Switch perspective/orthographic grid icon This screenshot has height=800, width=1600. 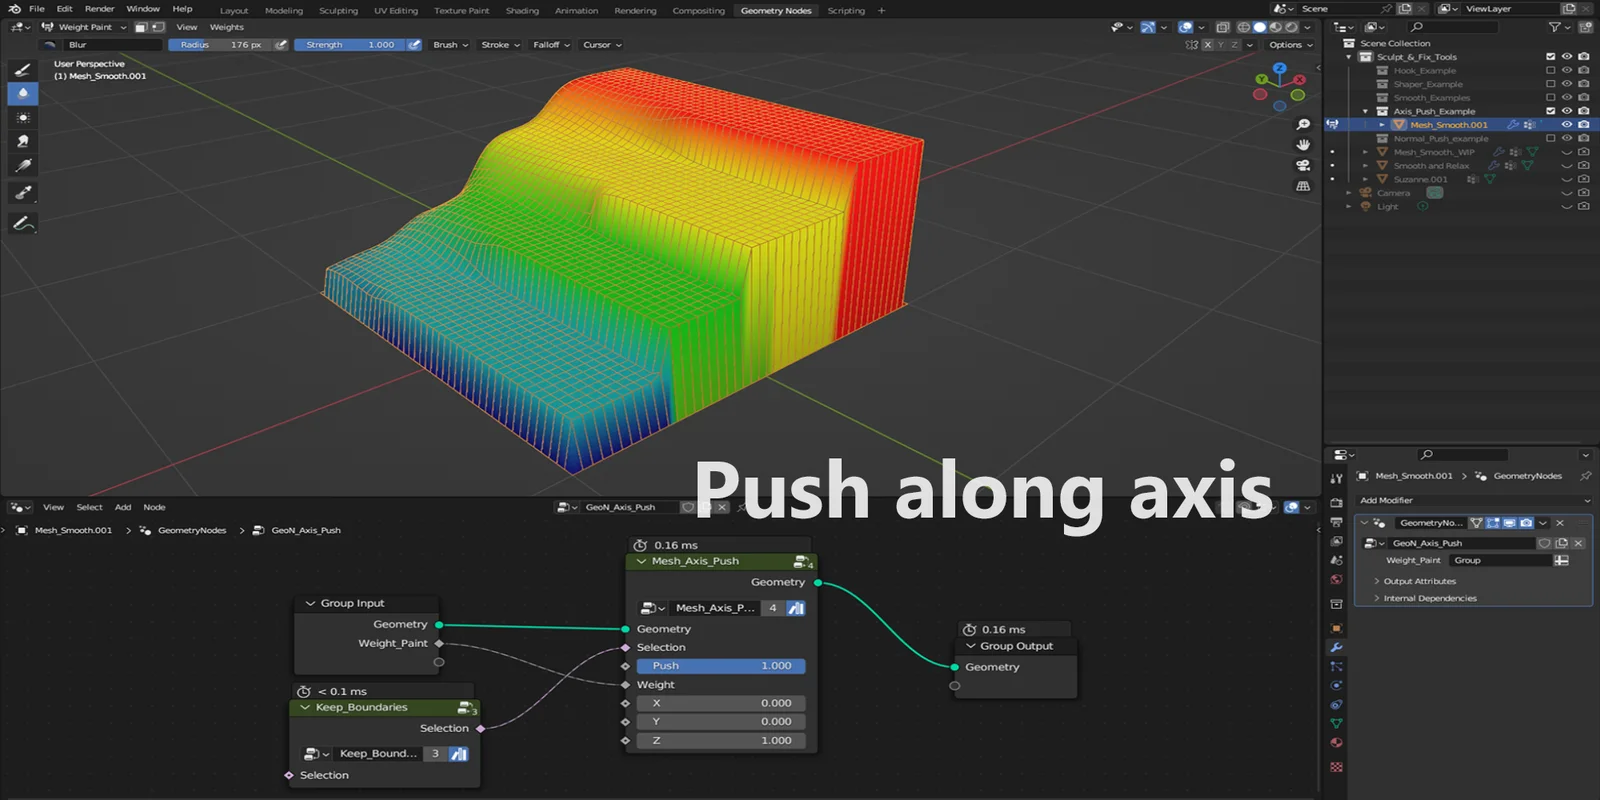1303,186
